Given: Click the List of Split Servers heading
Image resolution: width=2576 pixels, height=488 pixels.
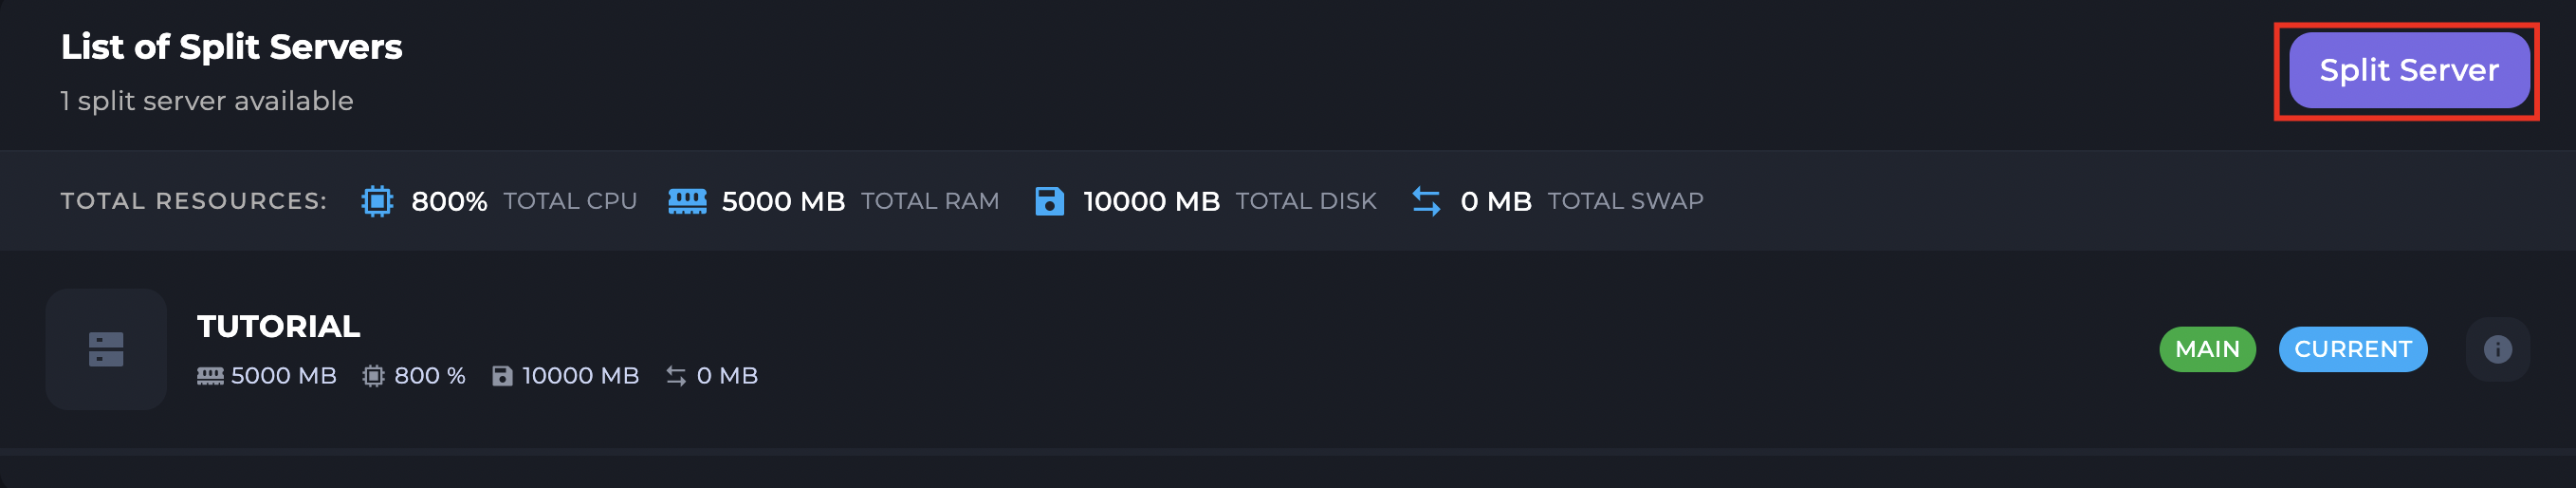Looking at the screenshot, I should (x=231, y=47).
